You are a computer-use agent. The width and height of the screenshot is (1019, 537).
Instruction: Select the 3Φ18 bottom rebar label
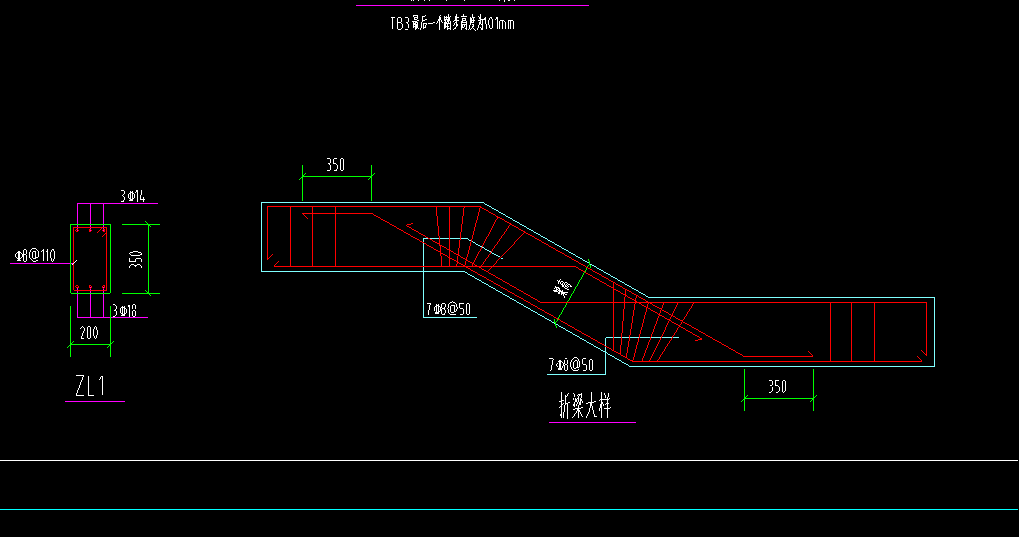[x=124, y=311]
